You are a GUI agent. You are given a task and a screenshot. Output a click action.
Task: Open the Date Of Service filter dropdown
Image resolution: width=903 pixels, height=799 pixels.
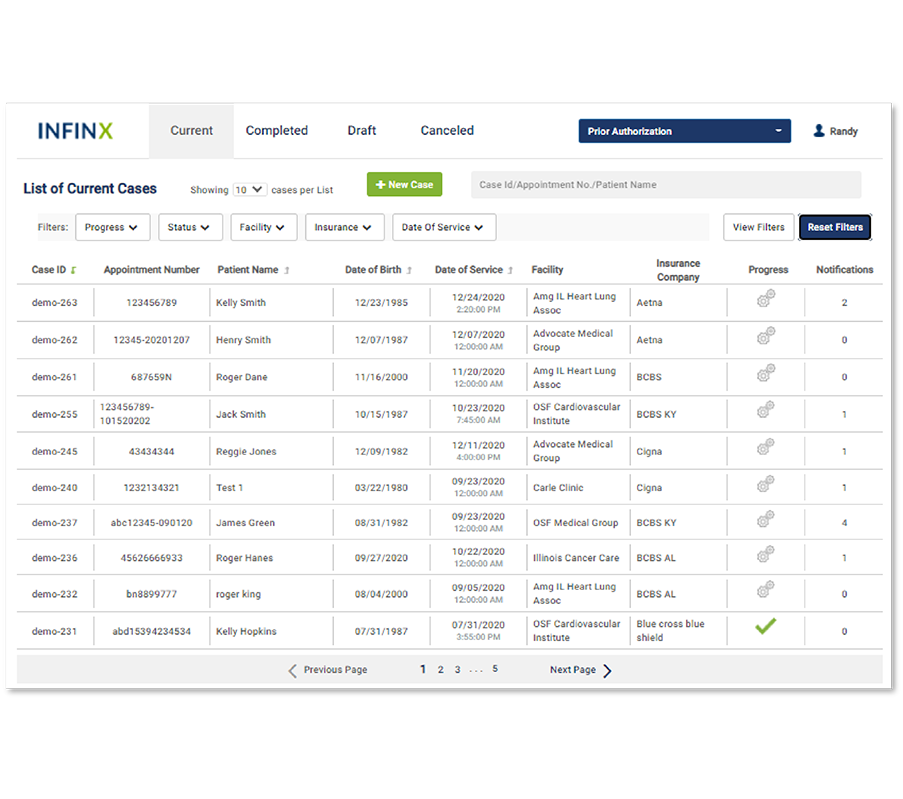(x=443, y=228)
